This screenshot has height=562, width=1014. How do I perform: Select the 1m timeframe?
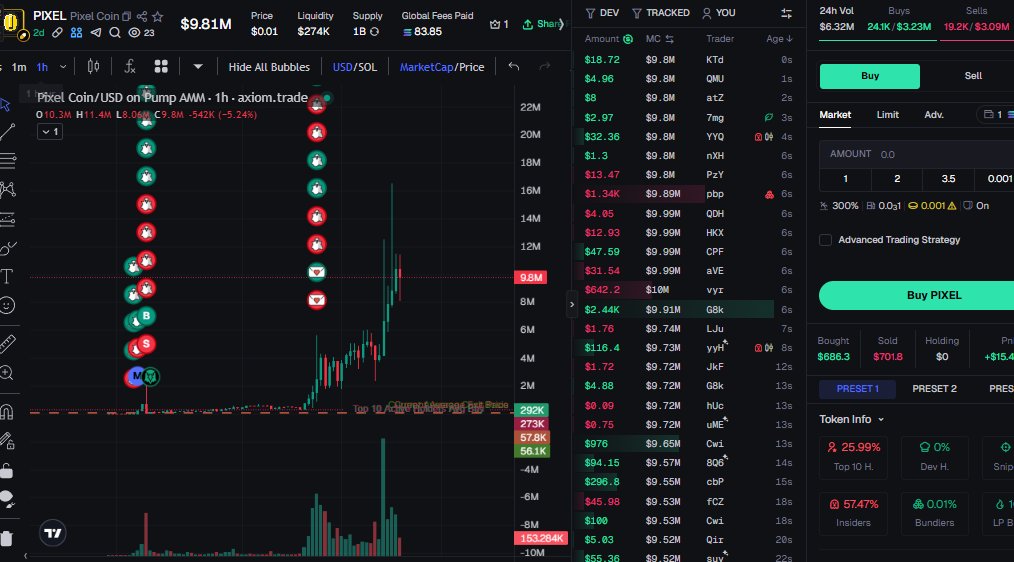(x=19, y=67)
